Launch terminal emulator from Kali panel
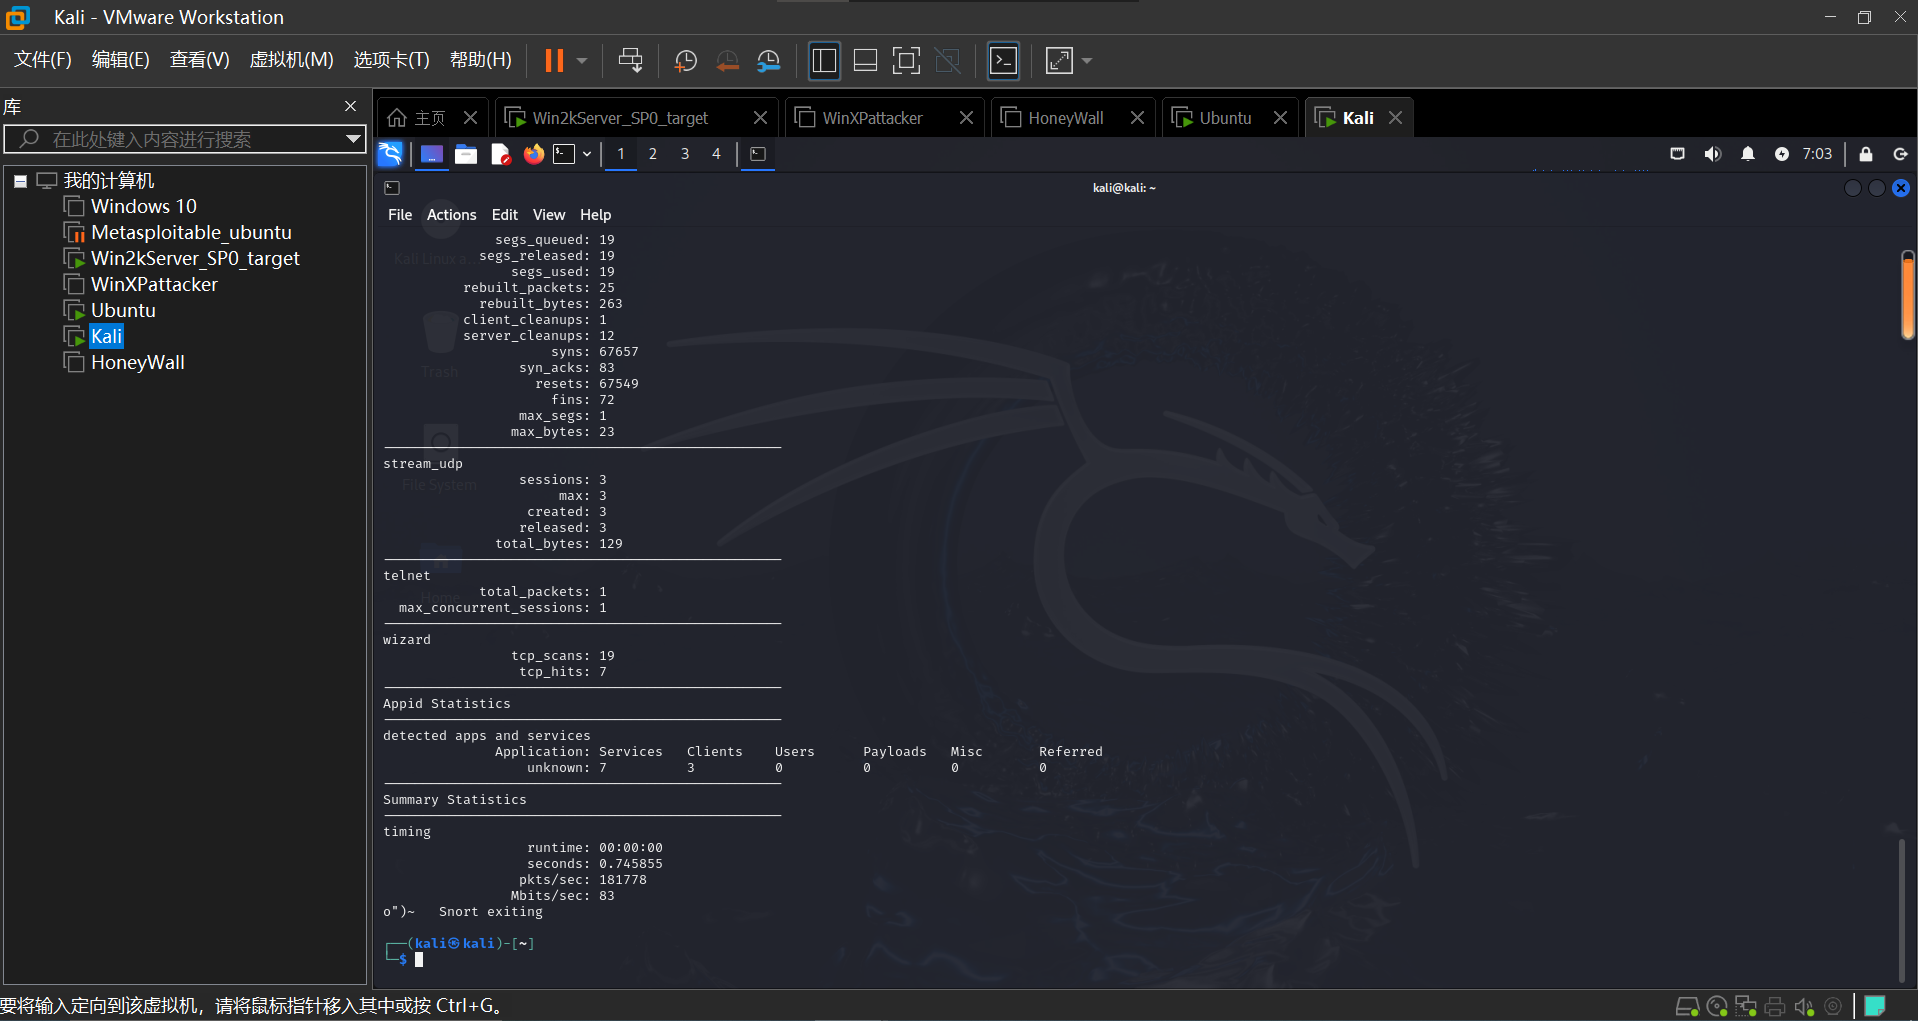This screenshot has width=1918, height=1021. (565, 154)
